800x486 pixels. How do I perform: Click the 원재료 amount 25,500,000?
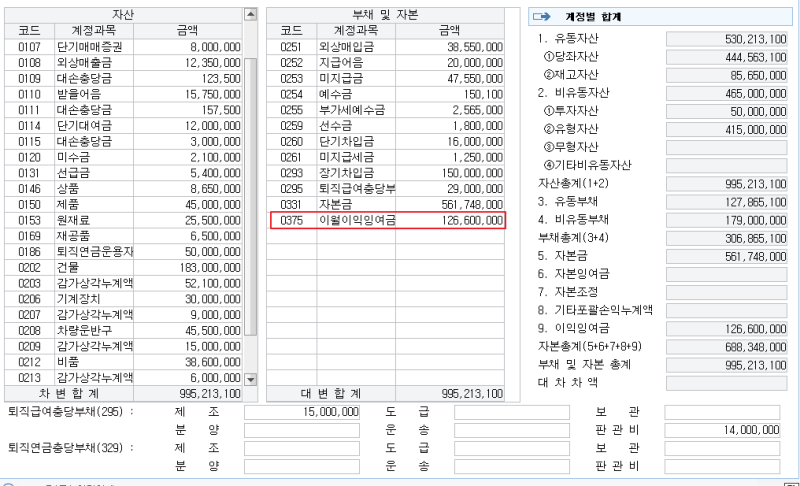tap(213, 221)
